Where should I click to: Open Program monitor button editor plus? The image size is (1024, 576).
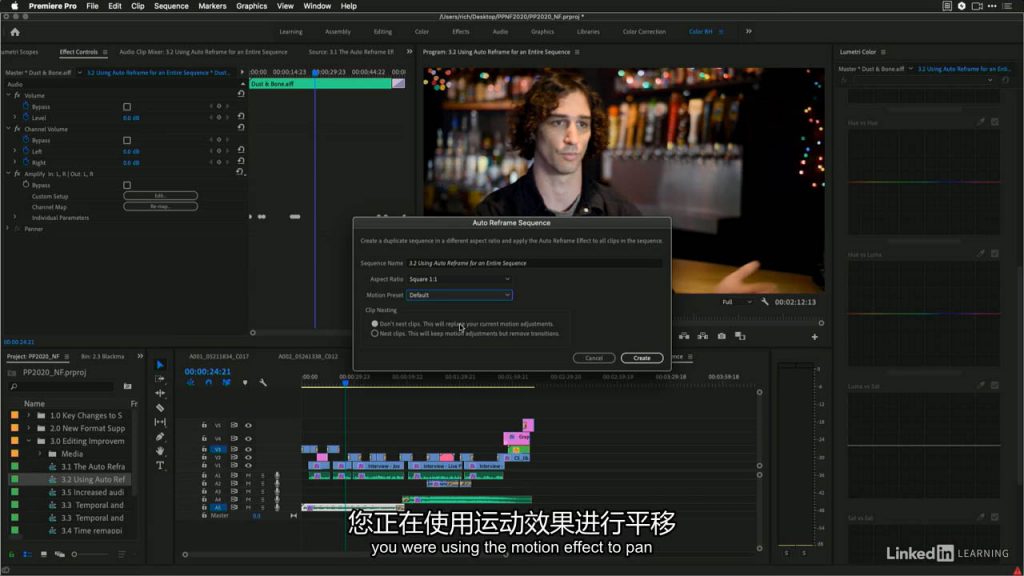pos(814,337)
